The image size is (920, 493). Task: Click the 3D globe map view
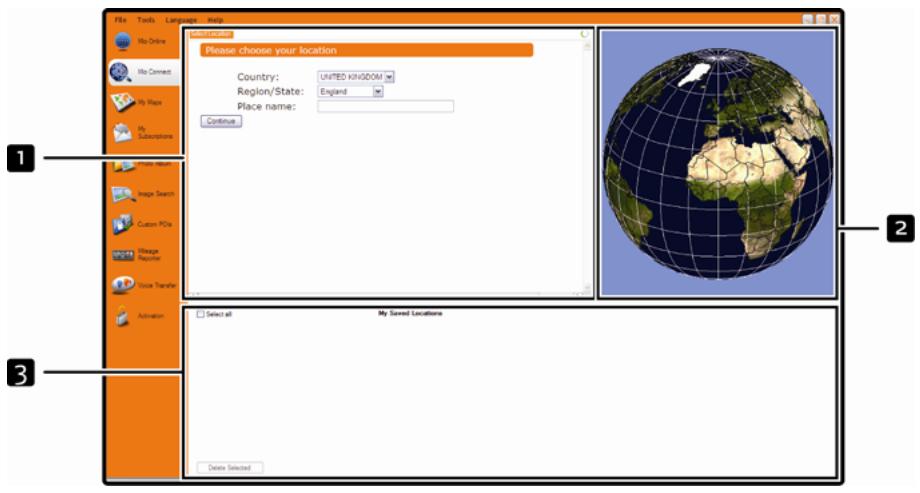pos(717,163)
